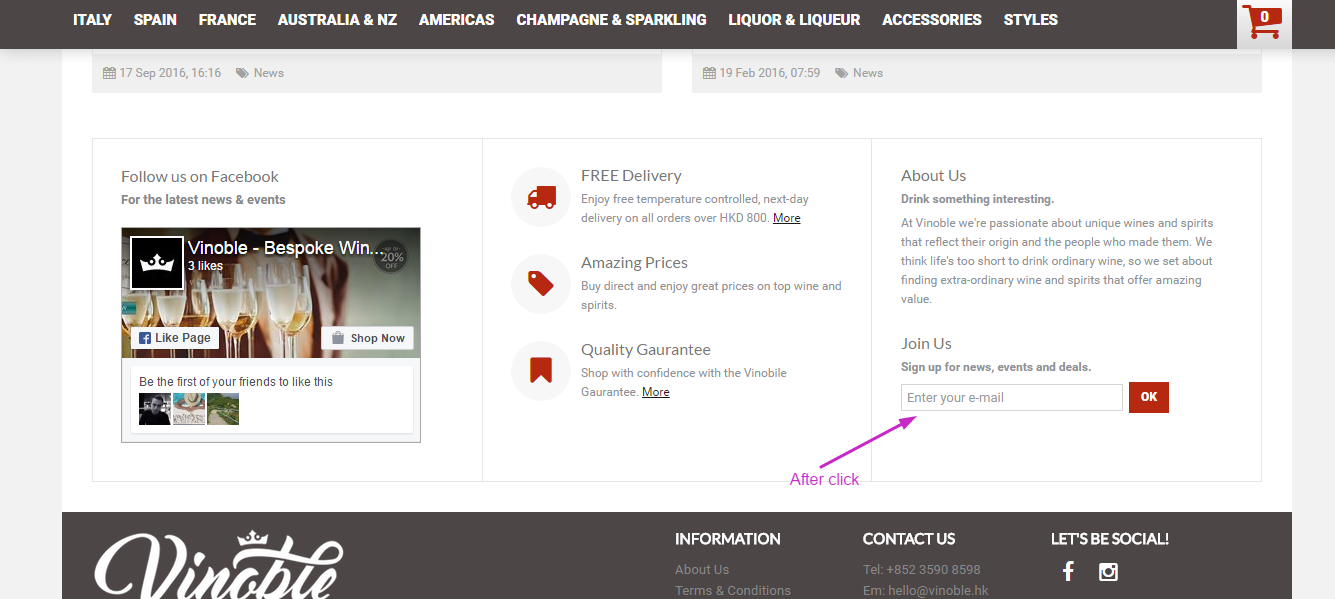Click the bookmark icon for Quality Gaurantee
1335x599 pixels.
coord(541,371)
